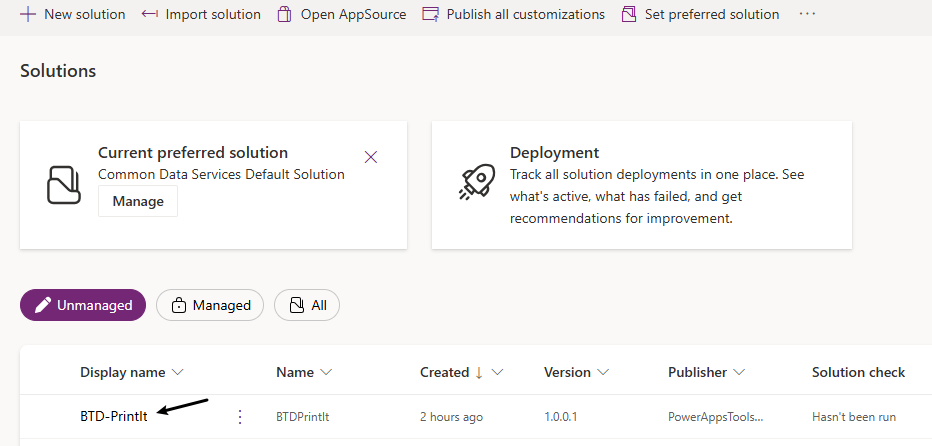Expand the Created column dropdown
Viewport: 932px width, 446px height.
click(497, 372)
